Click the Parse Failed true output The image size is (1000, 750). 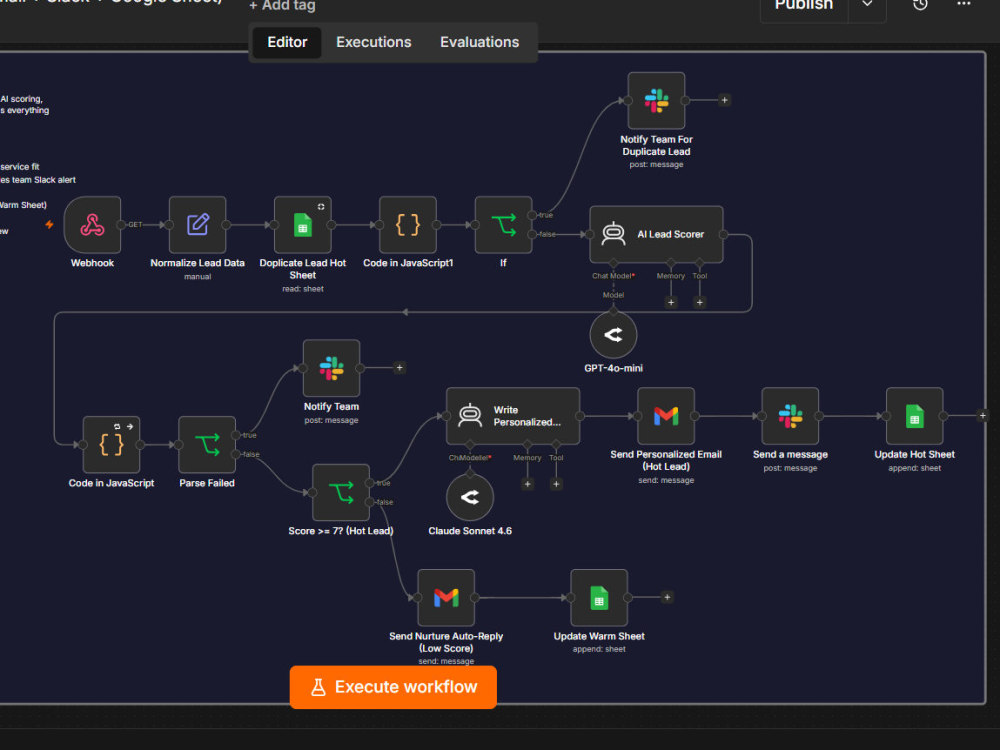coord(235,435)
